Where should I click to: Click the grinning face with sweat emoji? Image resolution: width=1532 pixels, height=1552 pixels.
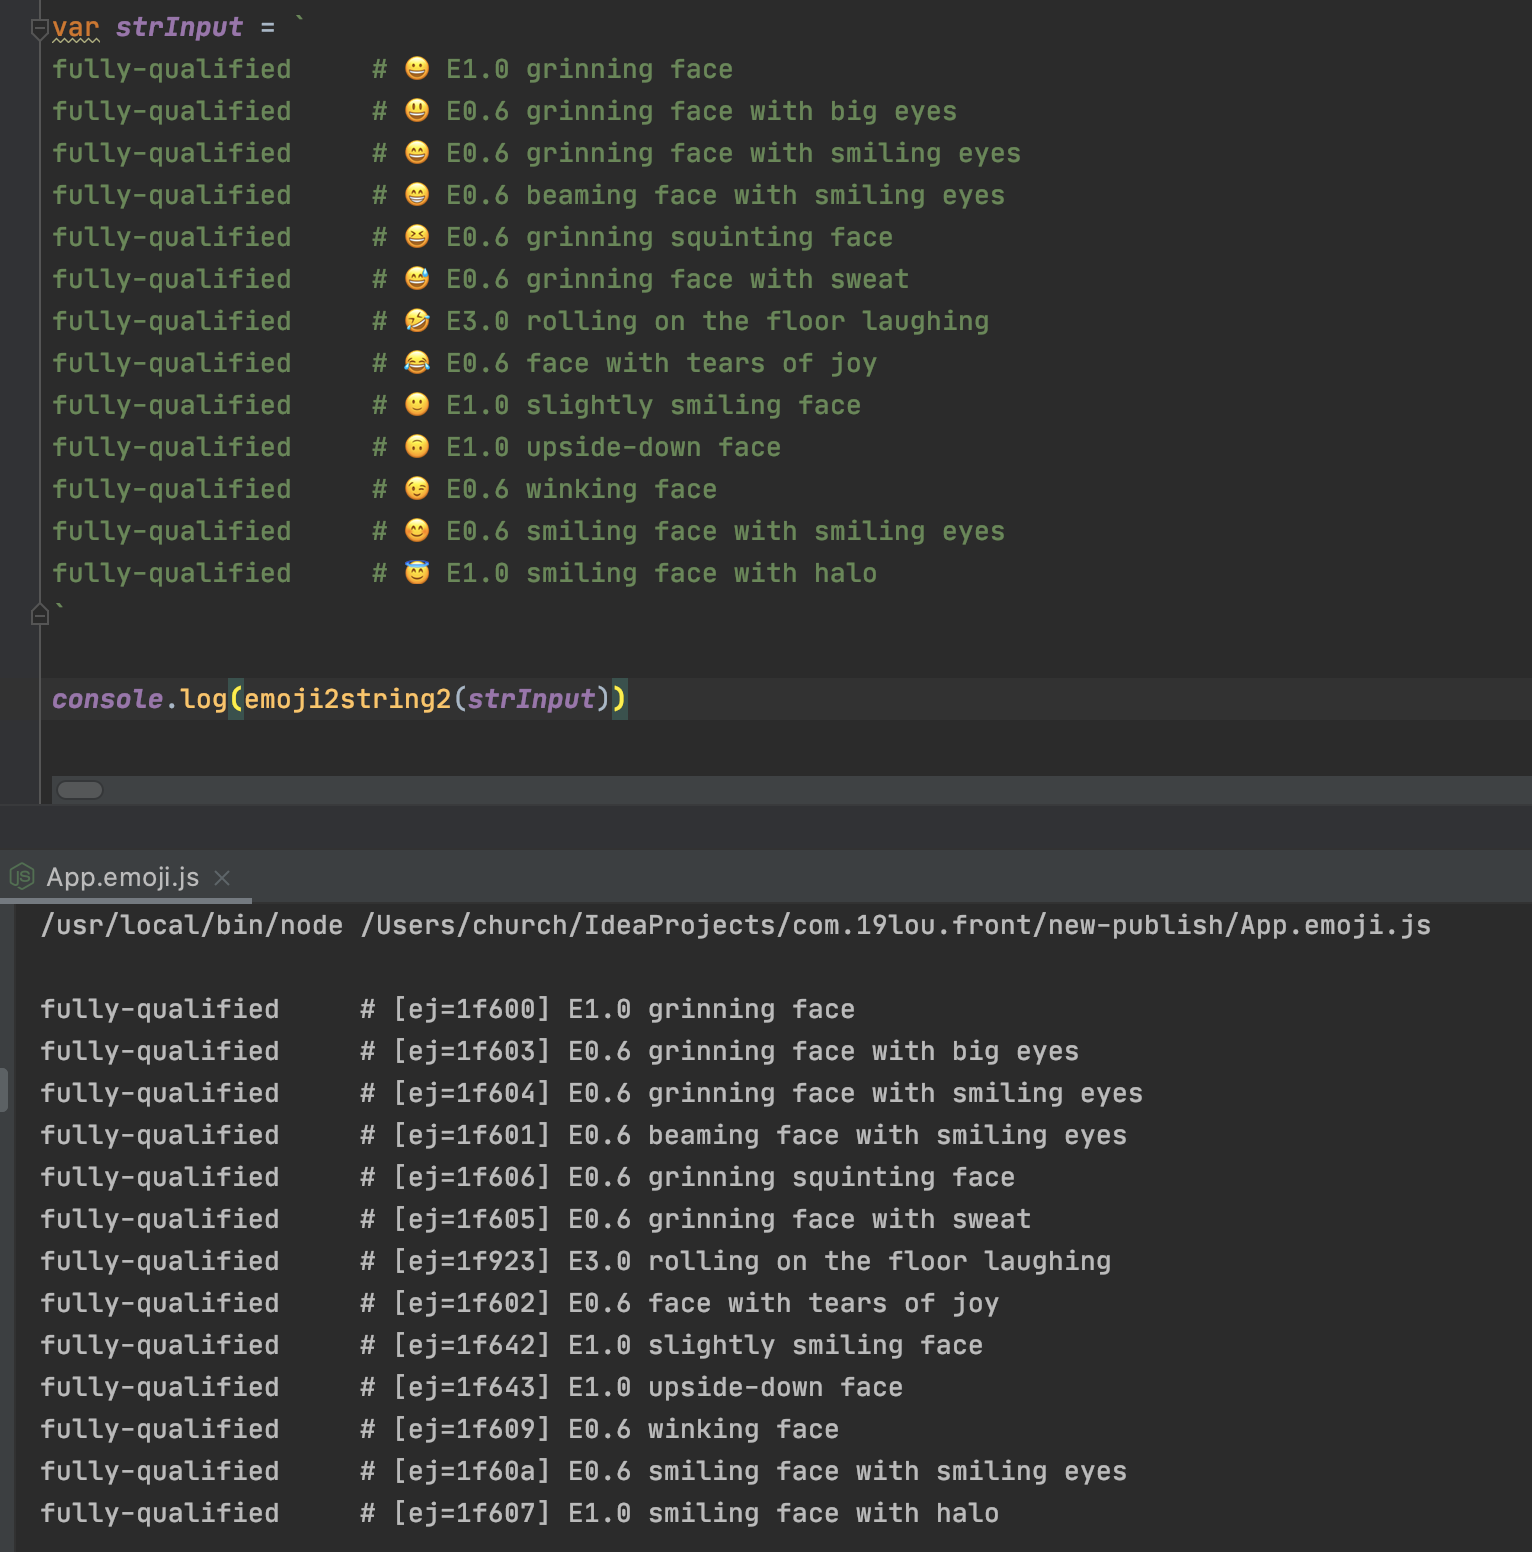[x=417, y=278]
